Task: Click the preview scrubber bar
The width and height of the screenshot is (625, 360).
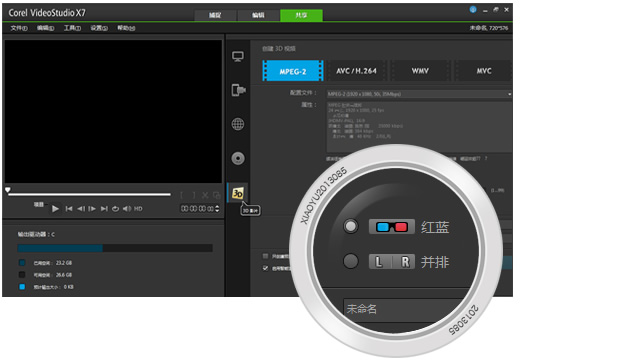Action: [x=89, y=195]
